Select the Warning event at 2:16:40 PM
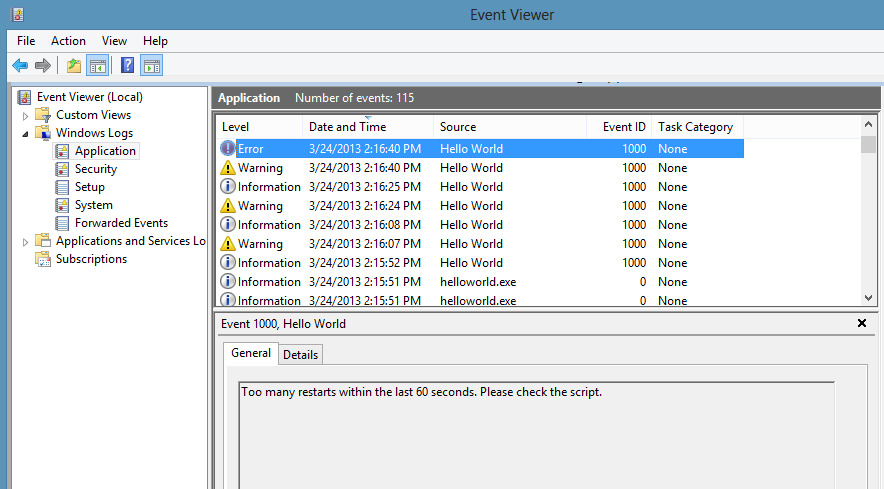This screenshot has height=489, width=884. coord(481,168)
